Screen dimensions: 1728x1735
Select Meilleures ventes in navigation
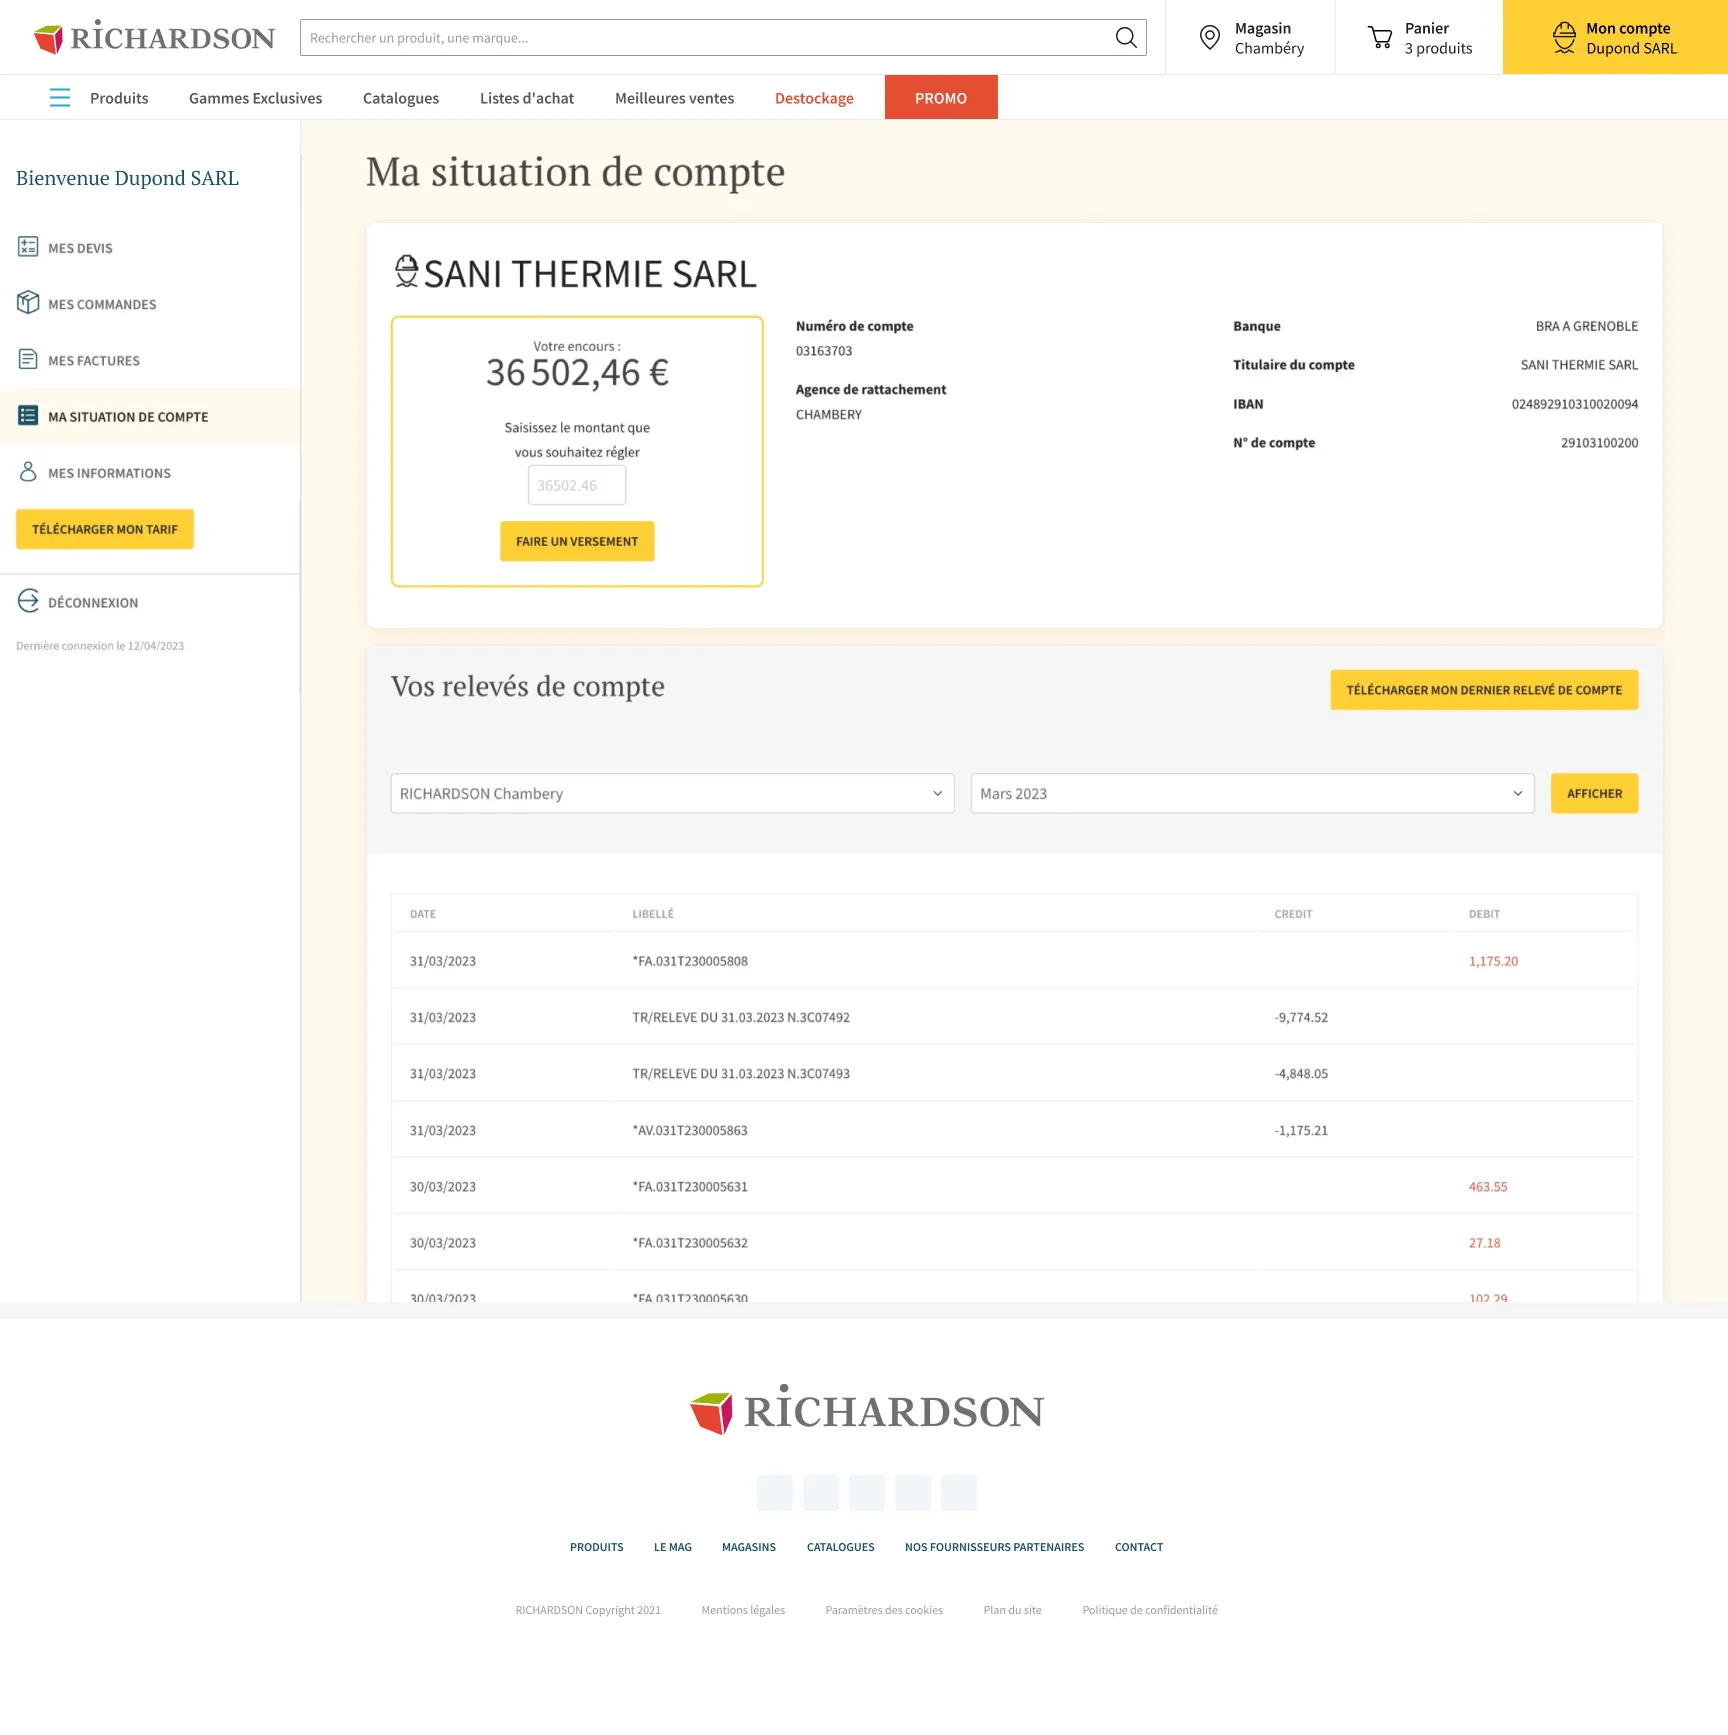675,98
